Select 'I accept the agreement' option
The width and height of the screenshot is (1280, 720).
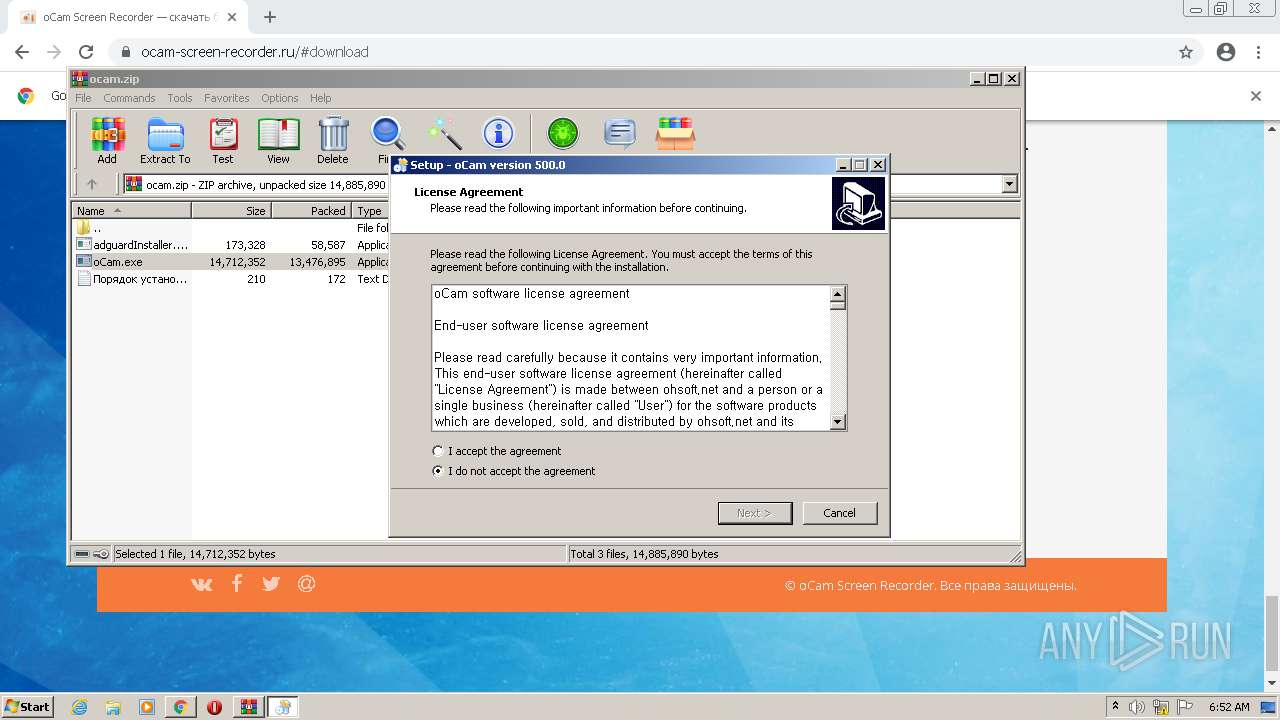[438, 451]
